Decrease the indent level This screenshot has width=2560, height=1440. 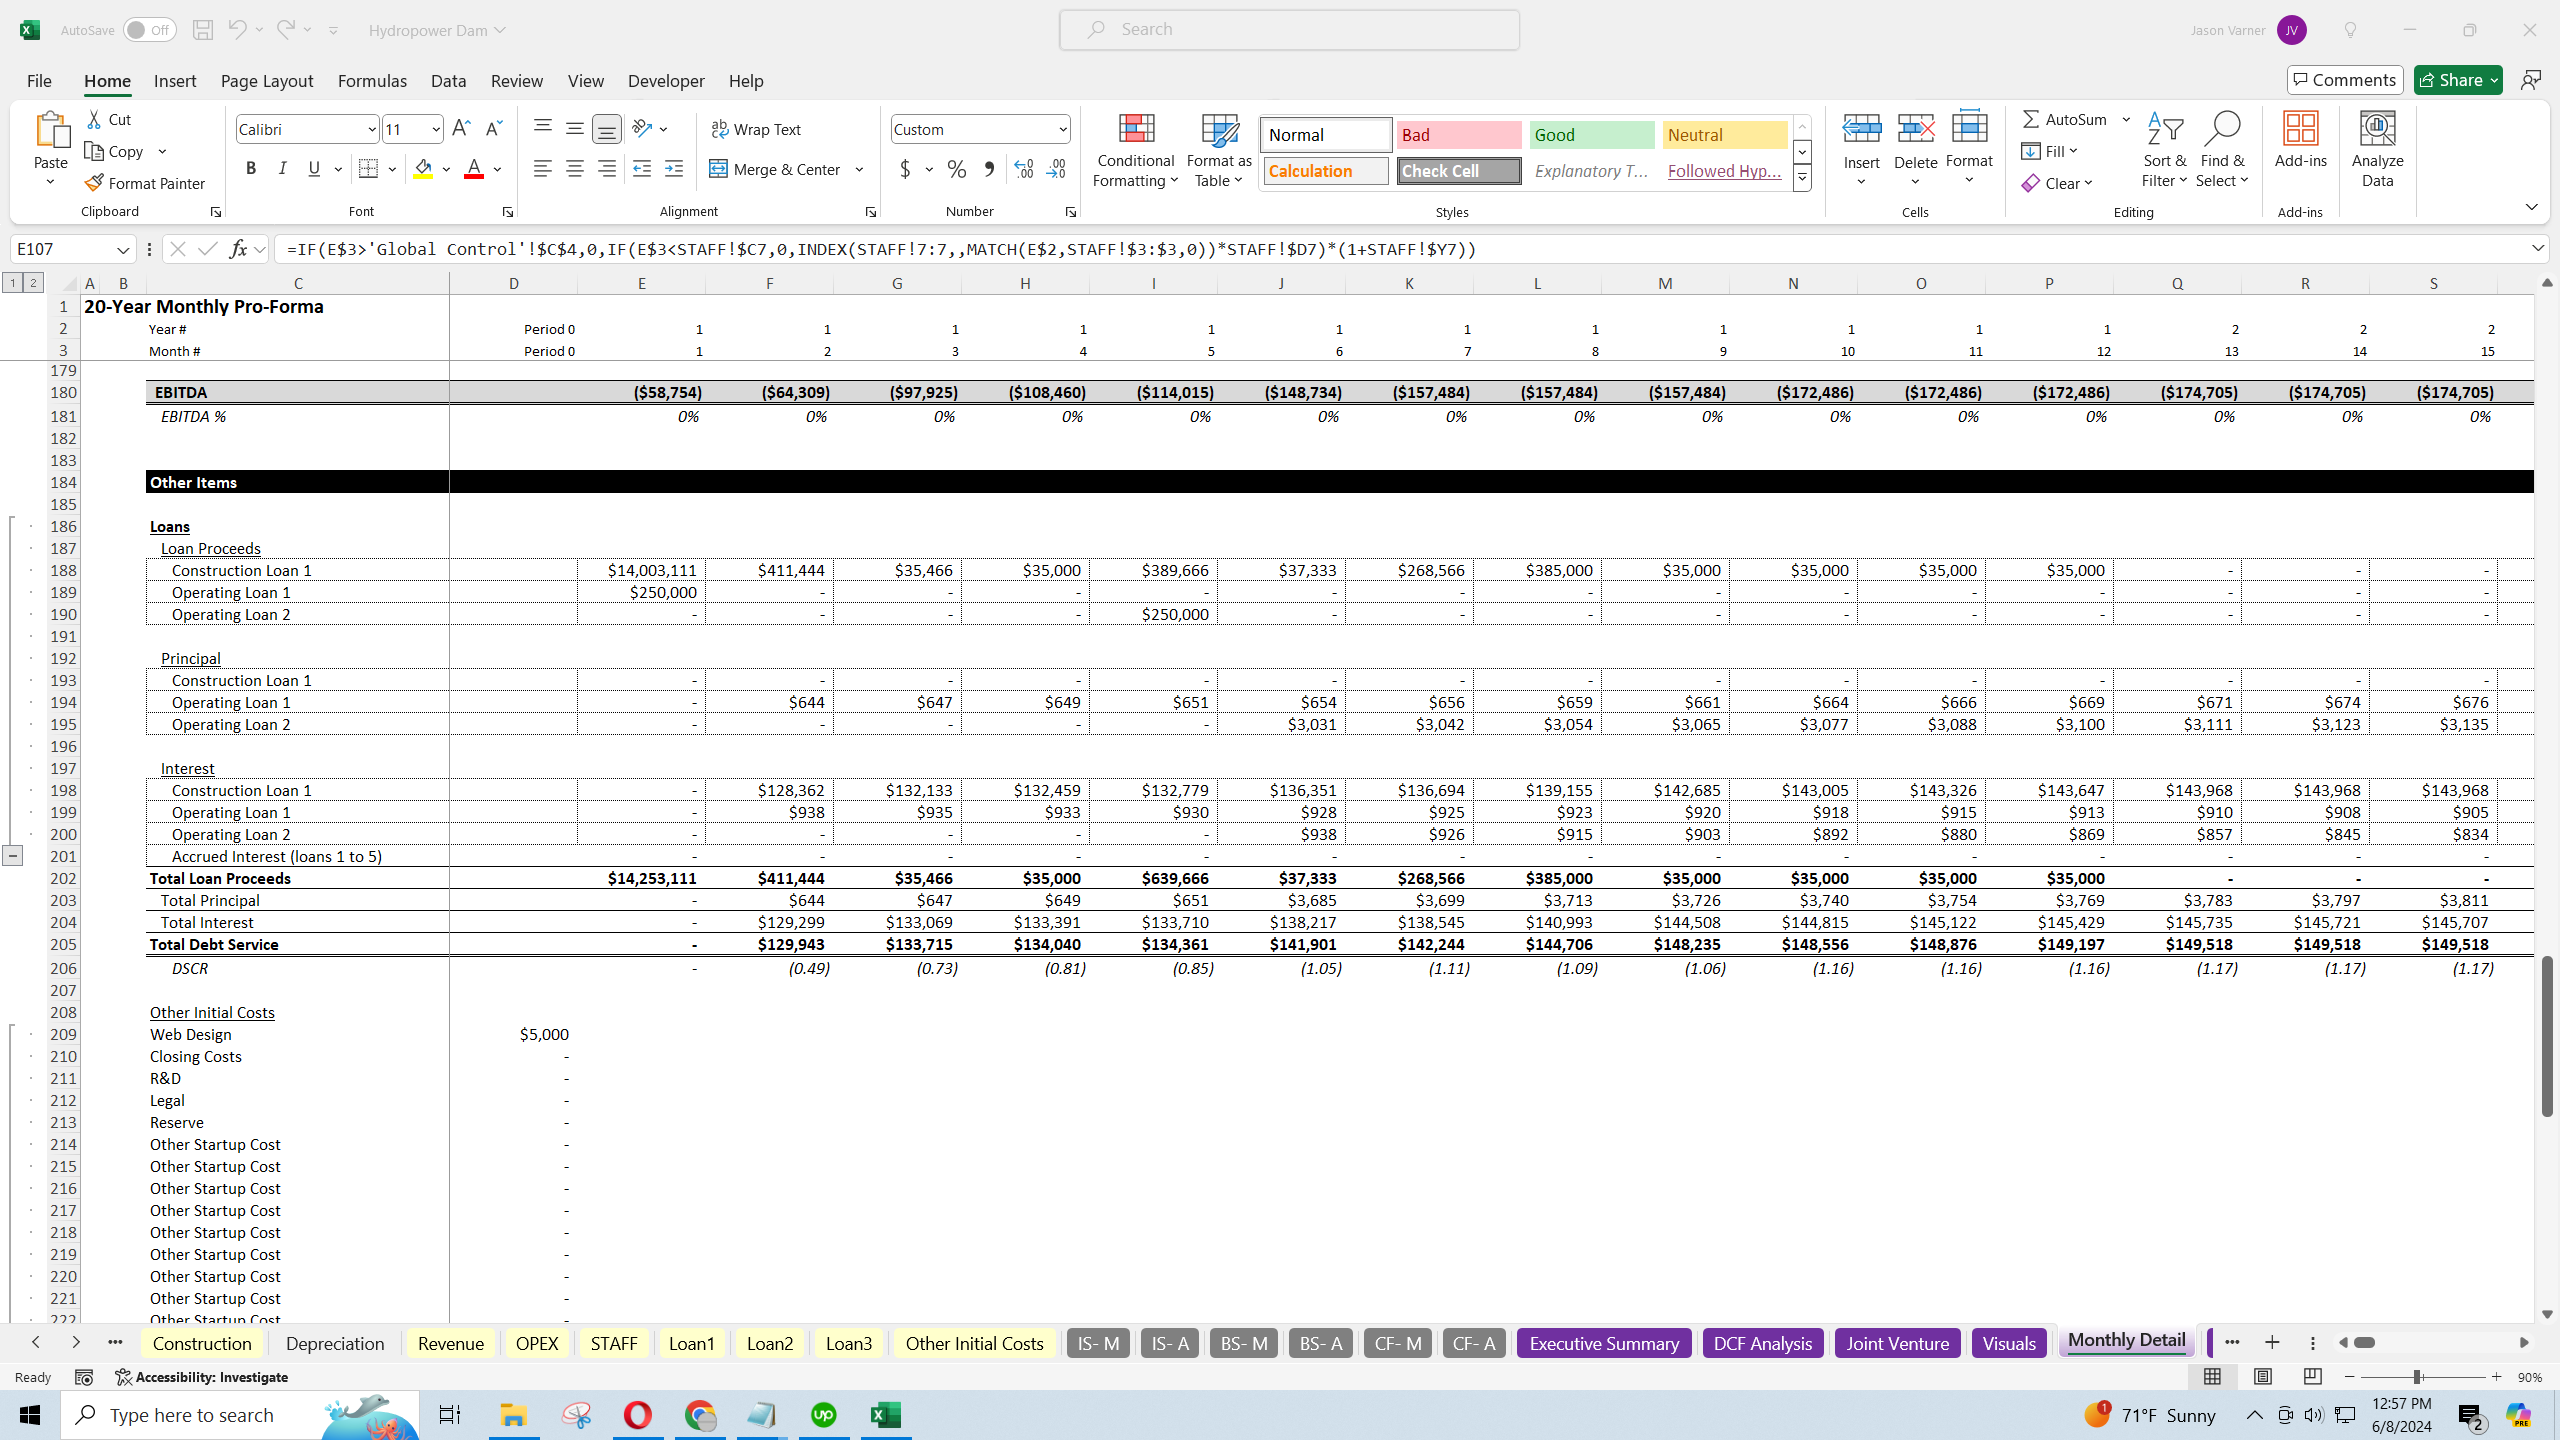pos(642,169)
